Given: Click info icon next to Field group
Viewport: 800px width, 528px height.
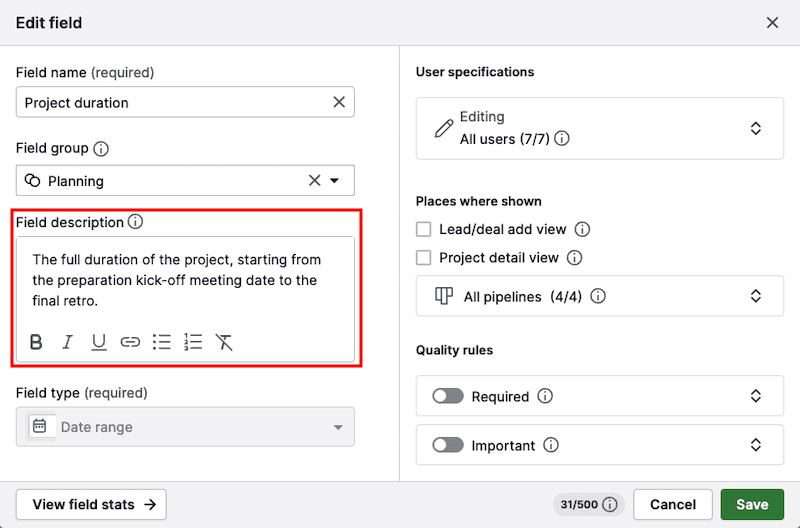Looking at the screenshot, I should [x=101, y=149].
